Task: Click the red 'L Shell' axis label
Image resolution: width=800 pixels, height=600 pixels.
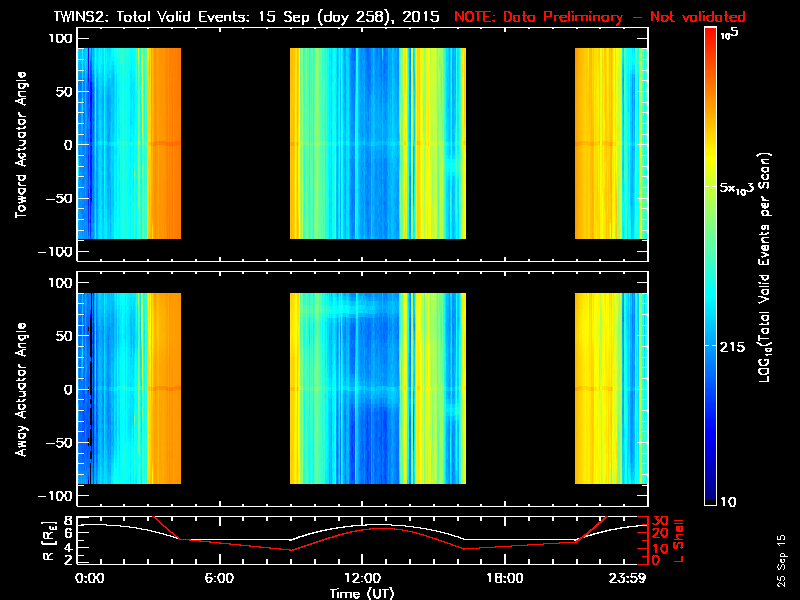Action: click(678, 540)
